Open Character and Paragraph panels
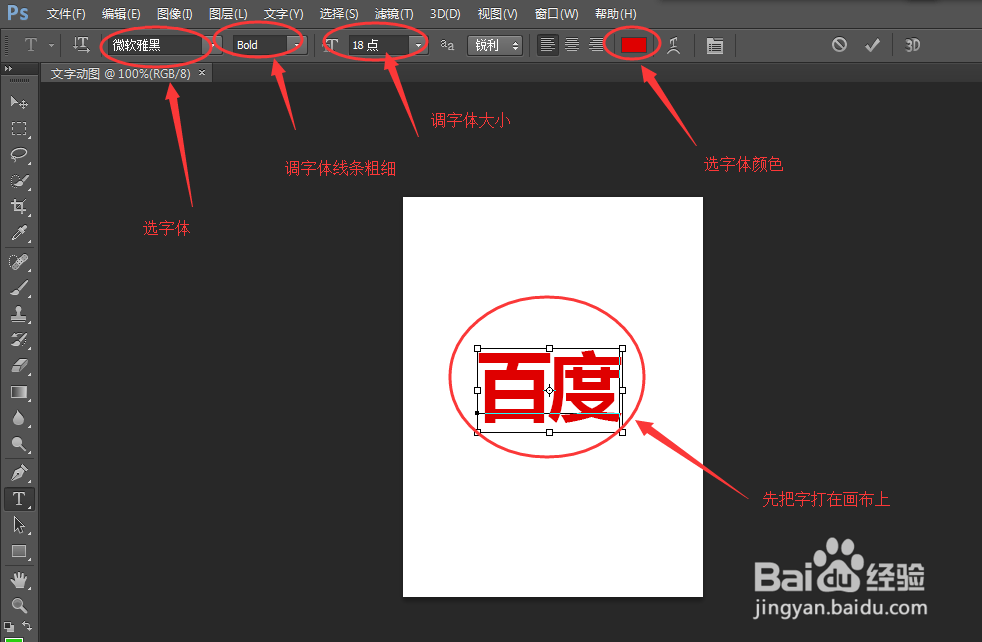The width and height of the screenshot is (982, 642). [715, 45]
